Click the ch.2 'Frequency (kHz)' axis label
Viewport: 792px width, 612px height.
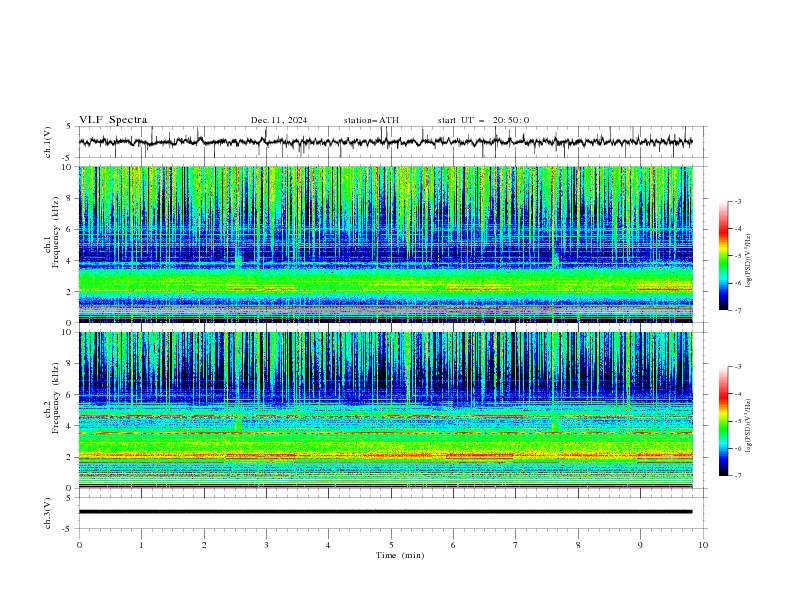tap(56, 398)
